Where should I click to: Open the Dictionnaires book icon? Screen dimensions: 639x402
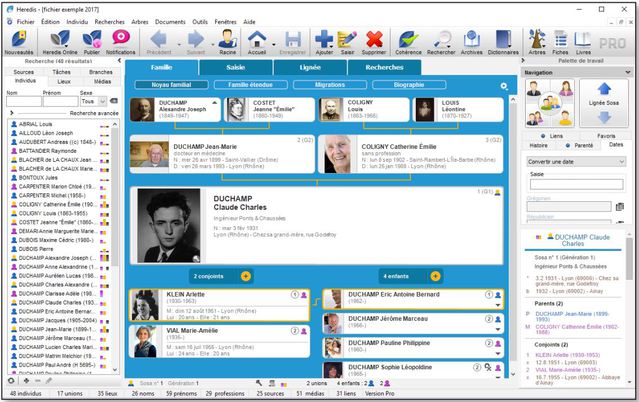tap(503, 42)
